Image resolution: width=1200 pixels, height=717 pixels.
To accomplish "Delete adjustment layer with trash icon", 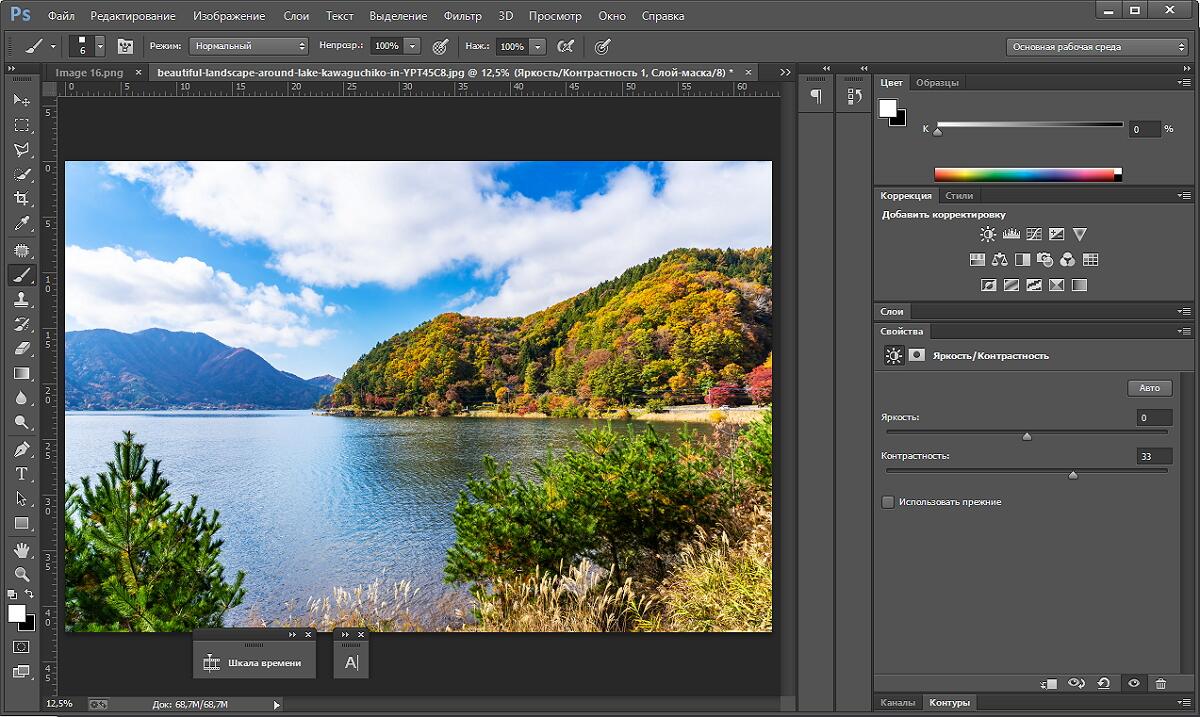I will point(1161,684).
